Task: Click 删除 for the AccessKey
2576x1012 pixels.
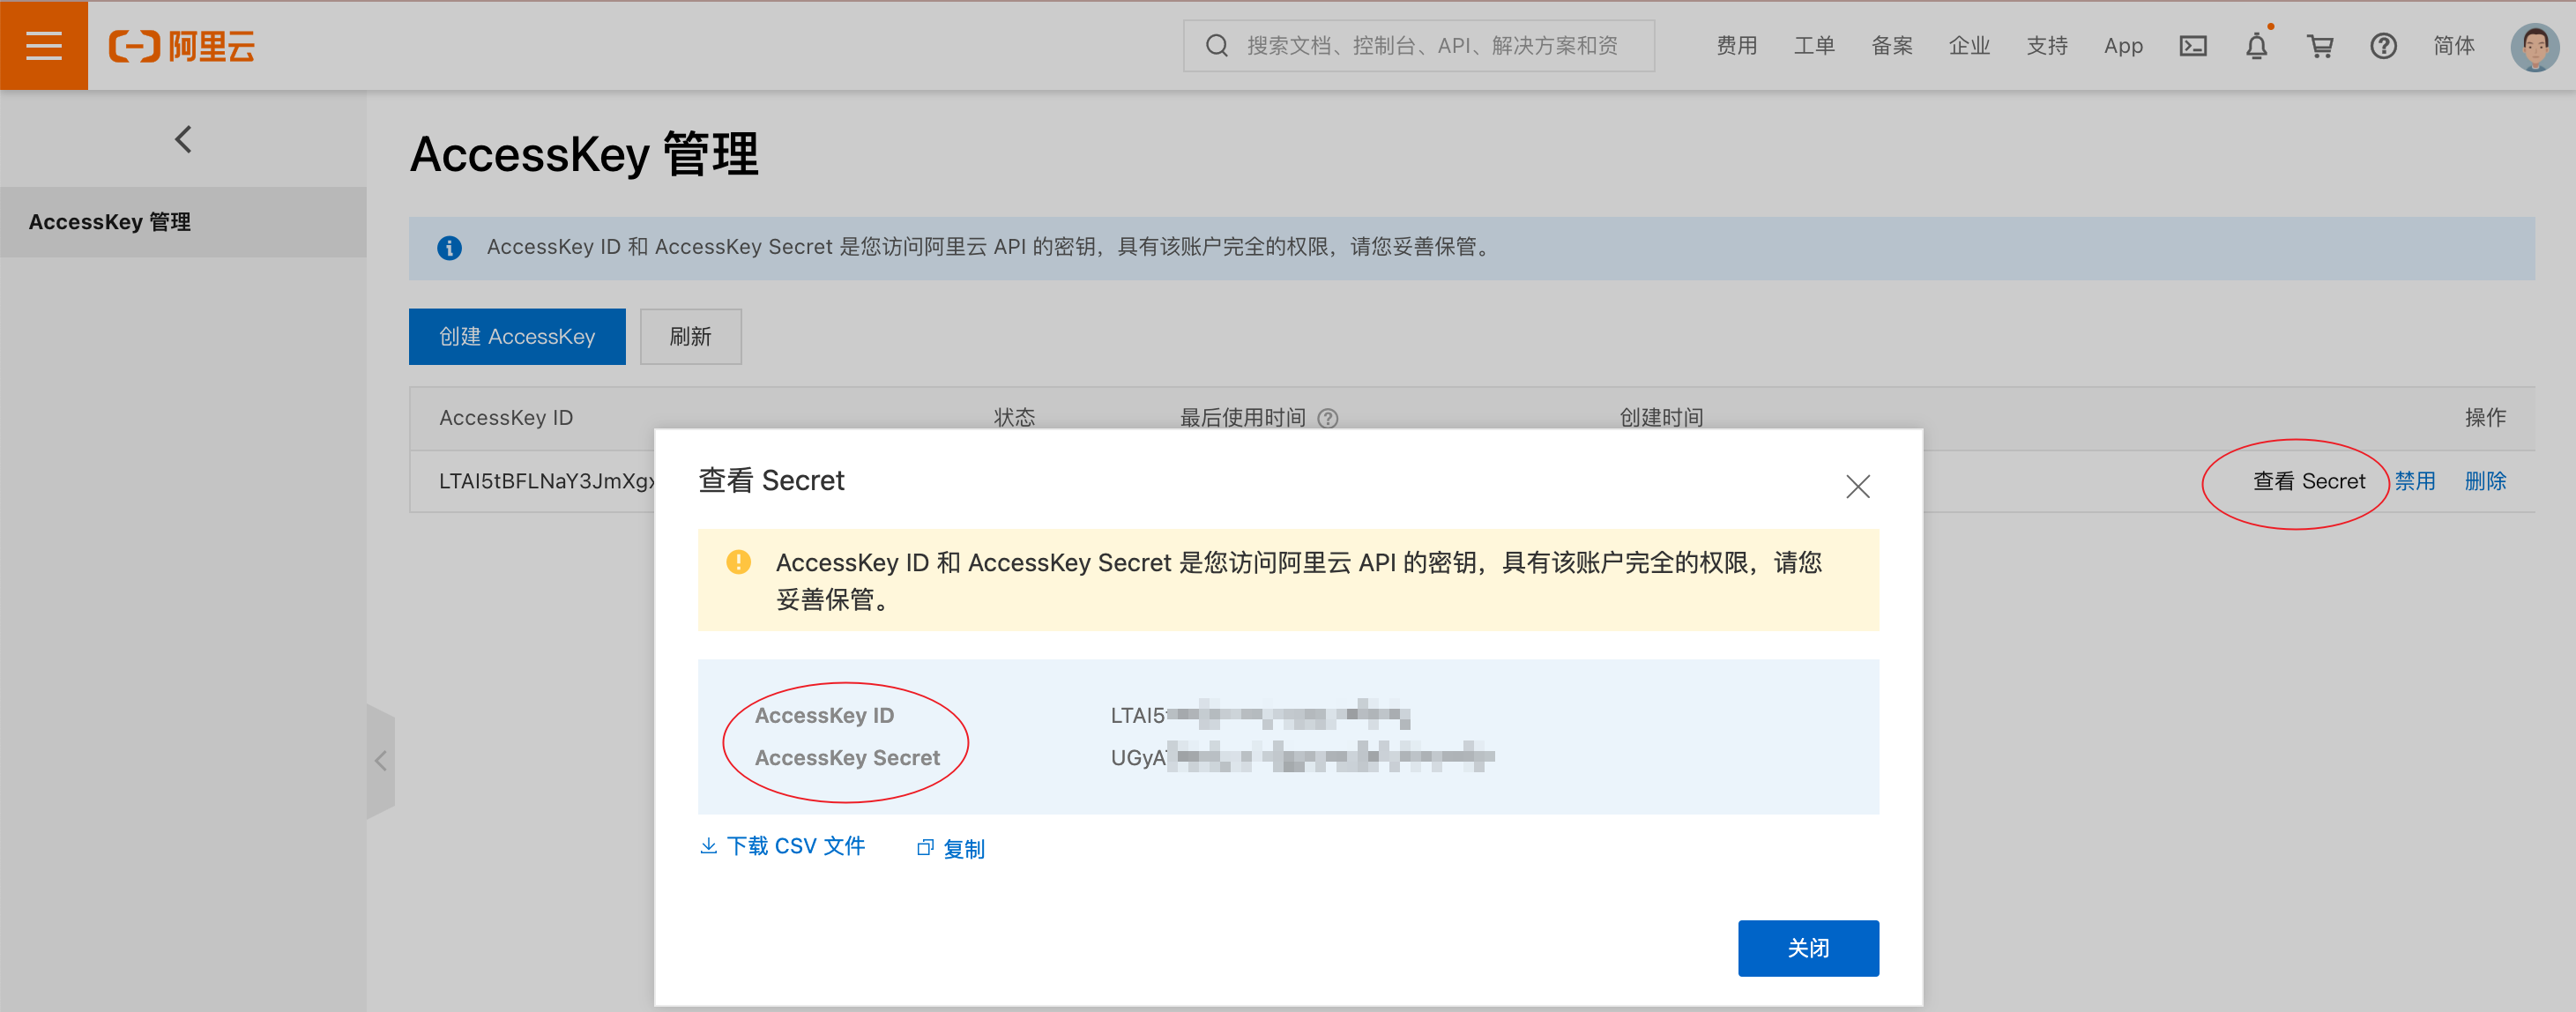Action: coord(2484,481)
